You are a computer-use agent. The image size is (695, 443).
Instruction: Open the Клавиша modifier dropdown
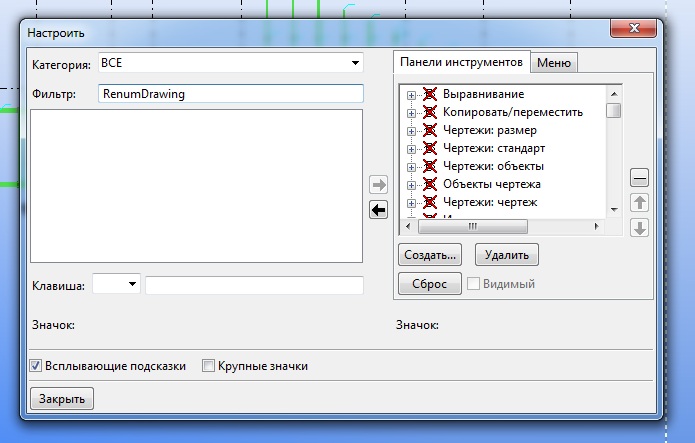[x=116, y=284]
